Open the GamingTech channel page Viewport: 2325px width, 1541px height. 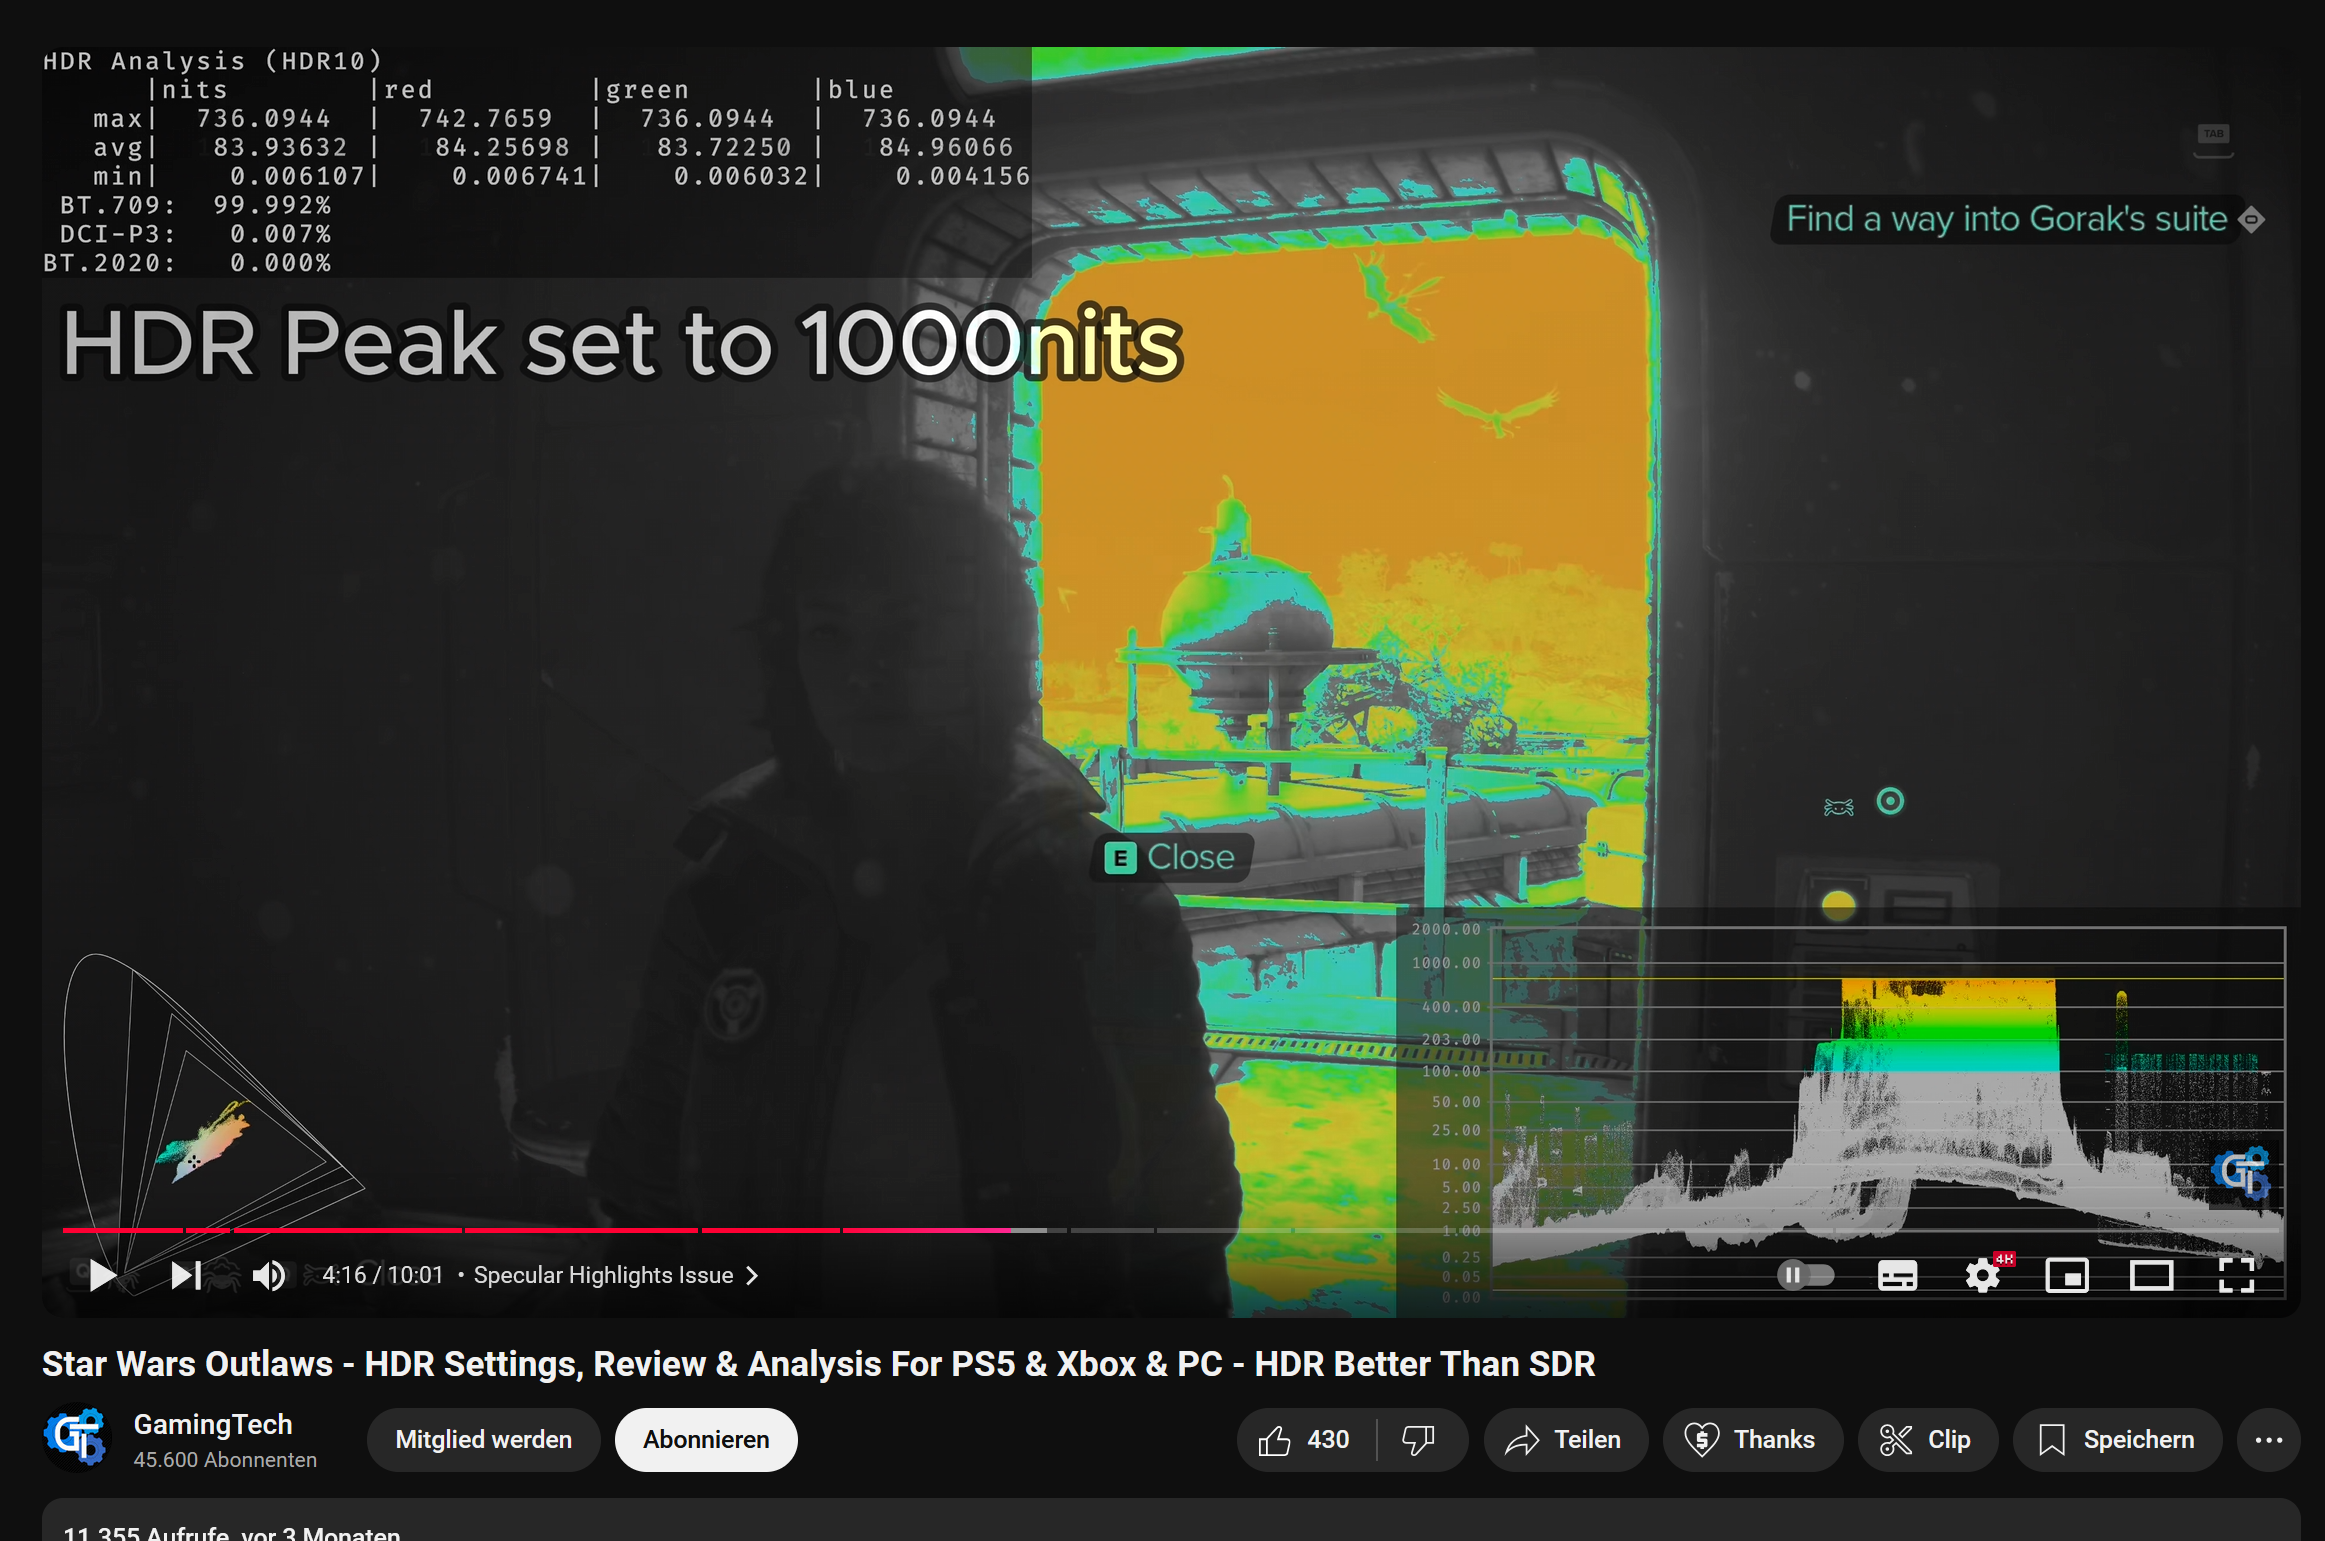213,1424
